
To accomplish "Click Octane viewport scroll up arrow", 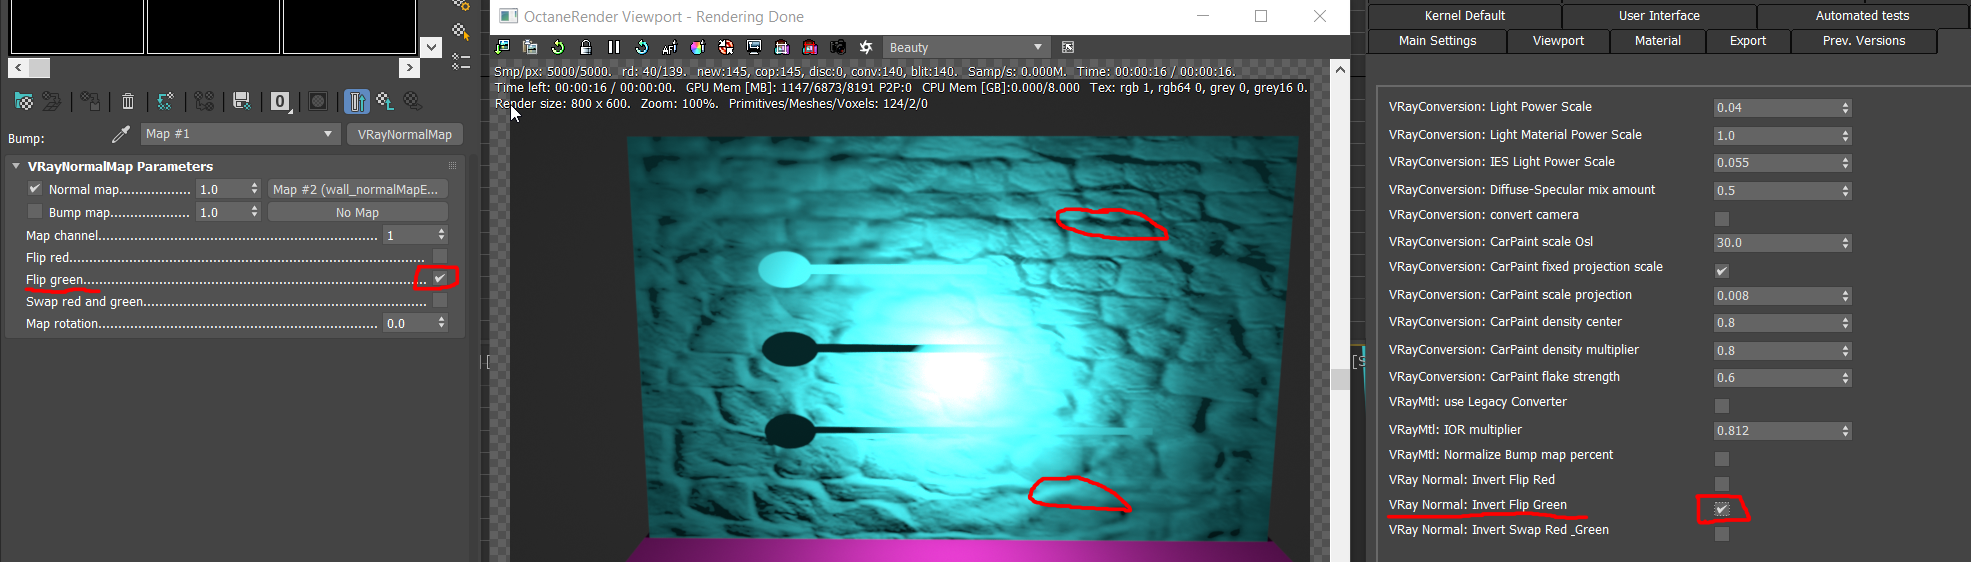I will [1340, 69].
